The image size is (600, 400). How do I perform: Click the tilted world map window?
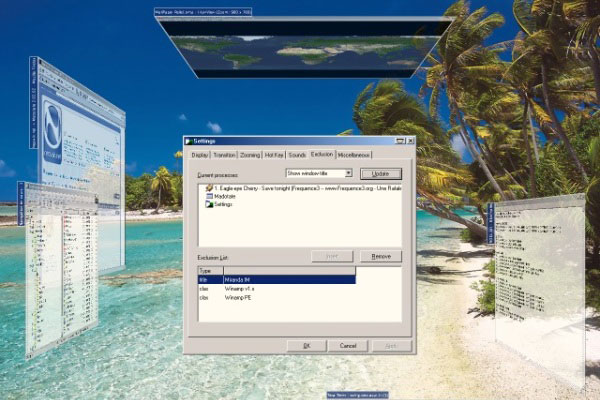coord(290,47)
